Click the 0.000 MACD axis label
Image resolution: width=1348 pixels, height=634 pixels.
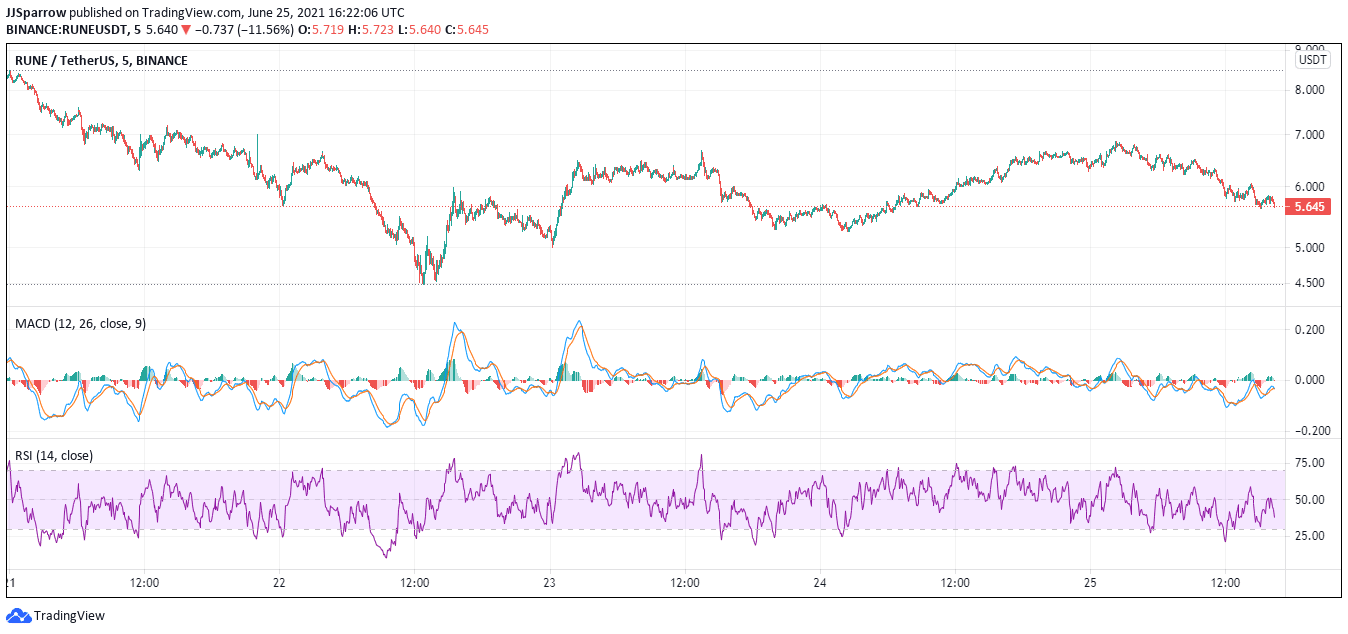[1309, 380]
